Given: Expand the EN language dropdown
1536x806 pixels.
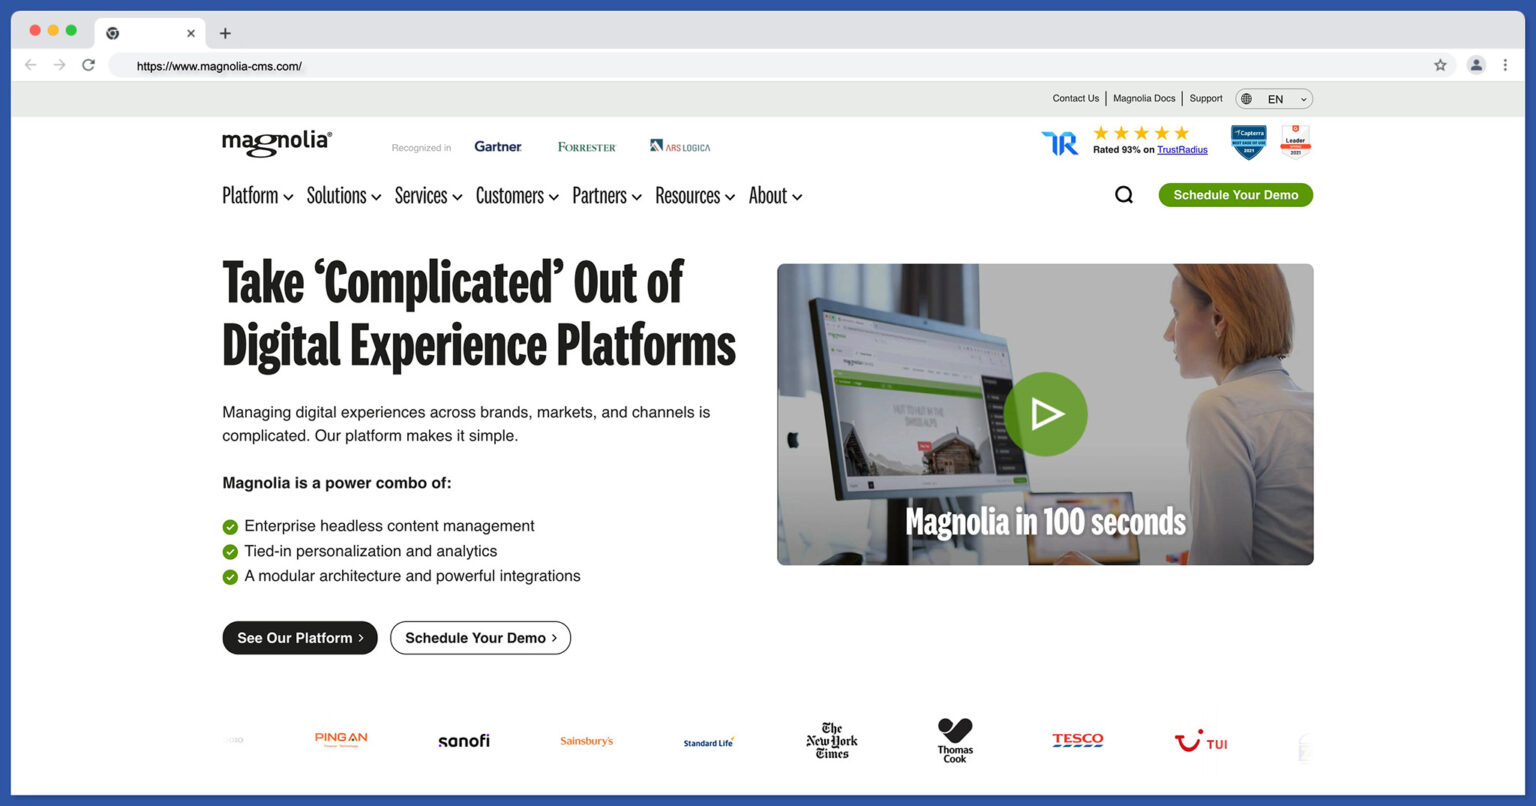Looking at the screenshot, I should point(1273,98).
